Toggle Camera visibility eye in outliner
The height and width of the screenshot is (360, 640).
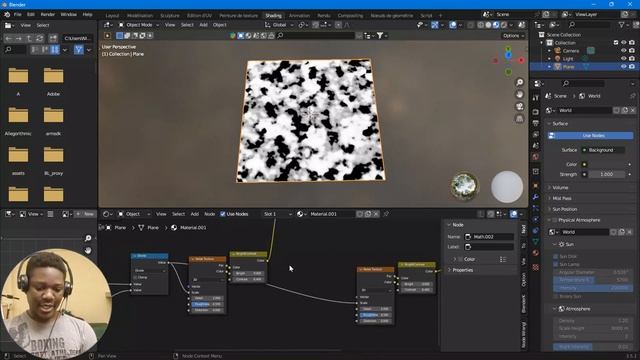point(624,51)
